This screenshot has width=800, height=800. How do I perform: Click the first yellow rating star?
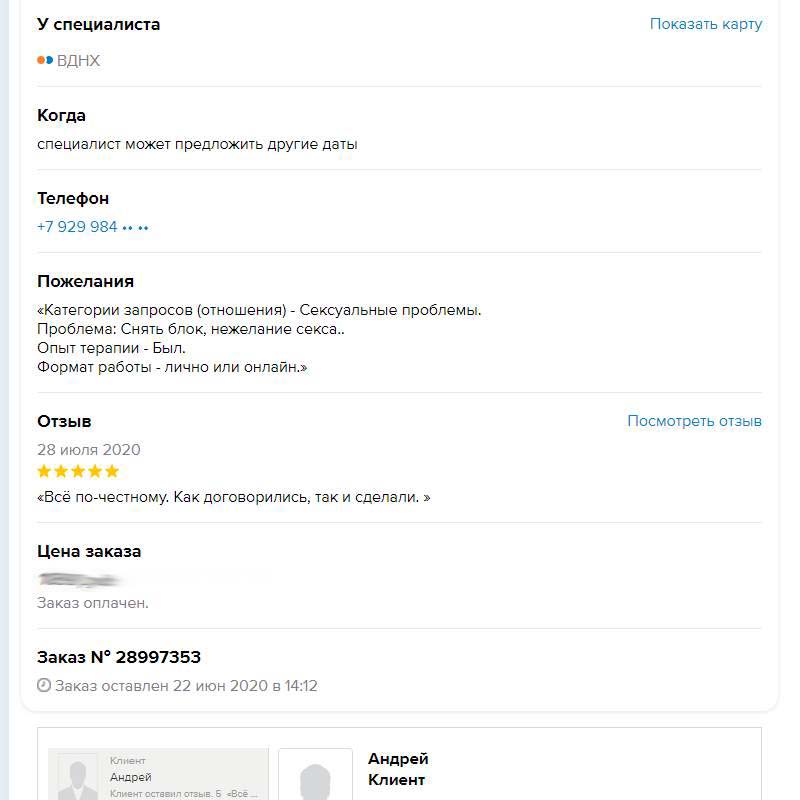point(44,471)
